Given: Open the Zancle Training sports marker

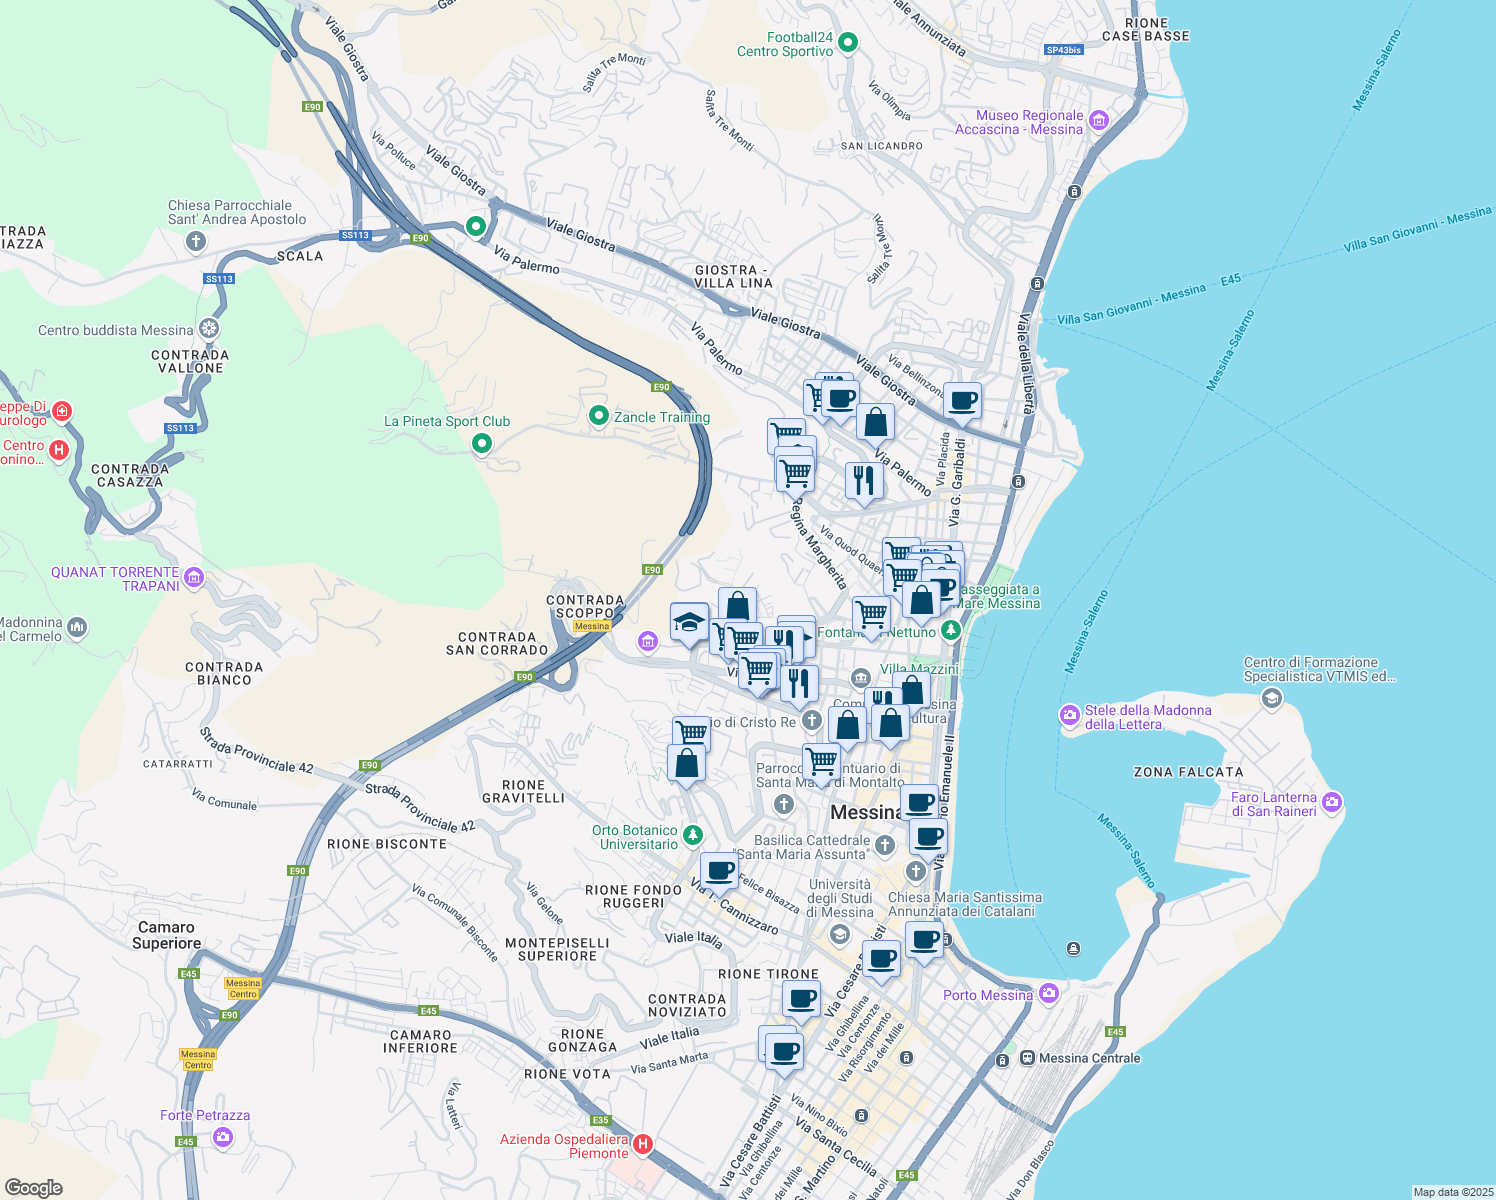Looking at the screenshot, I should coord(598,417).
